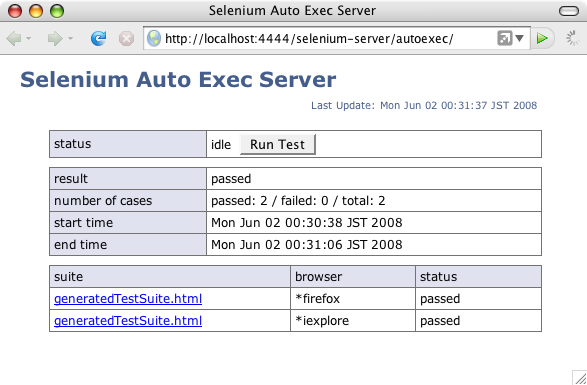Viewport: 587px width, 385px height.
Task: Close the window with red button
Action: pos(15,11)
